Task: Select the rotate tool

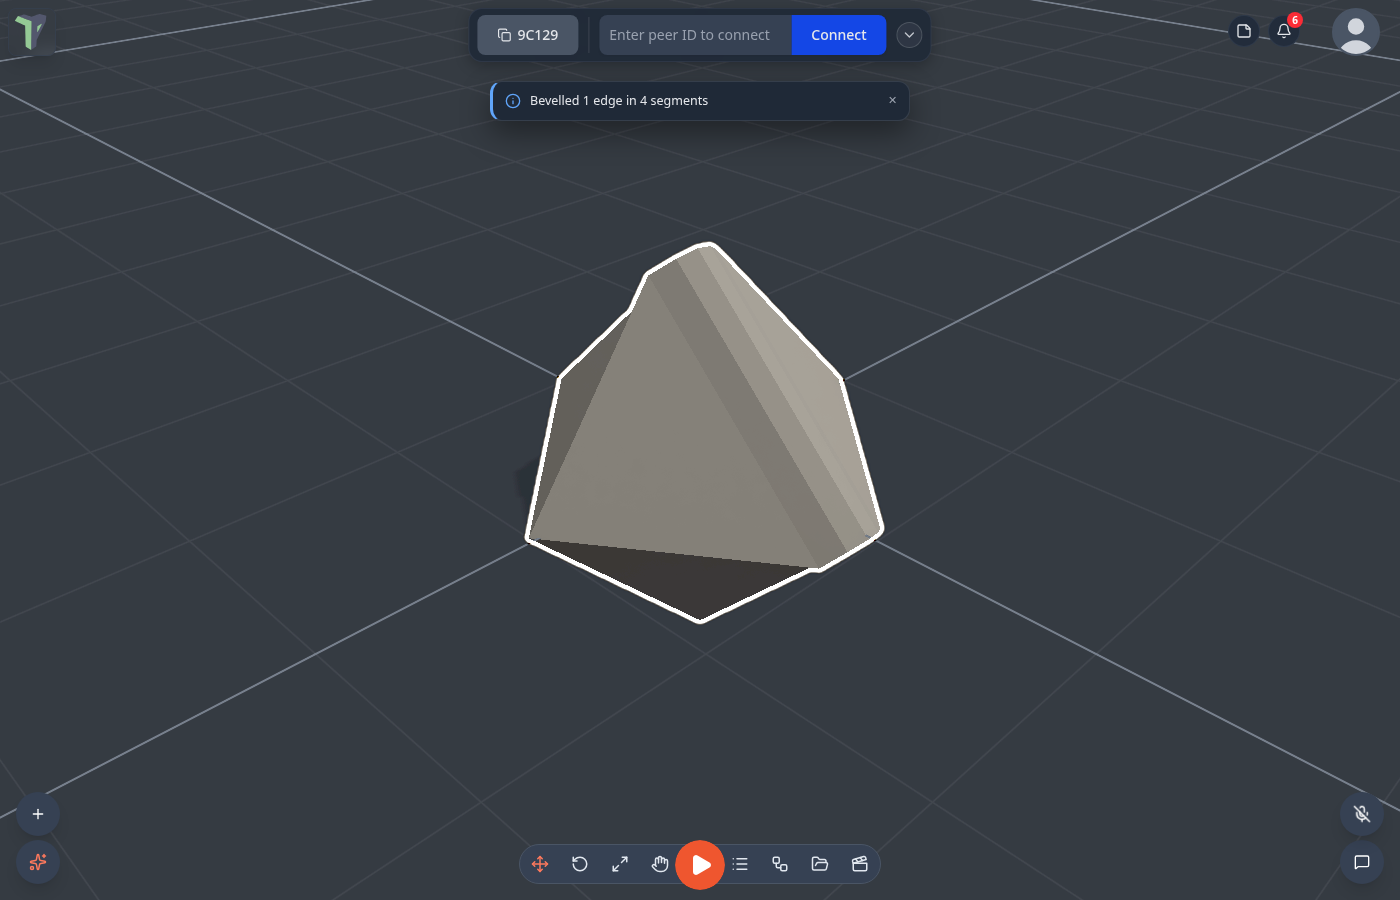Action: click(x=580, y=864)
